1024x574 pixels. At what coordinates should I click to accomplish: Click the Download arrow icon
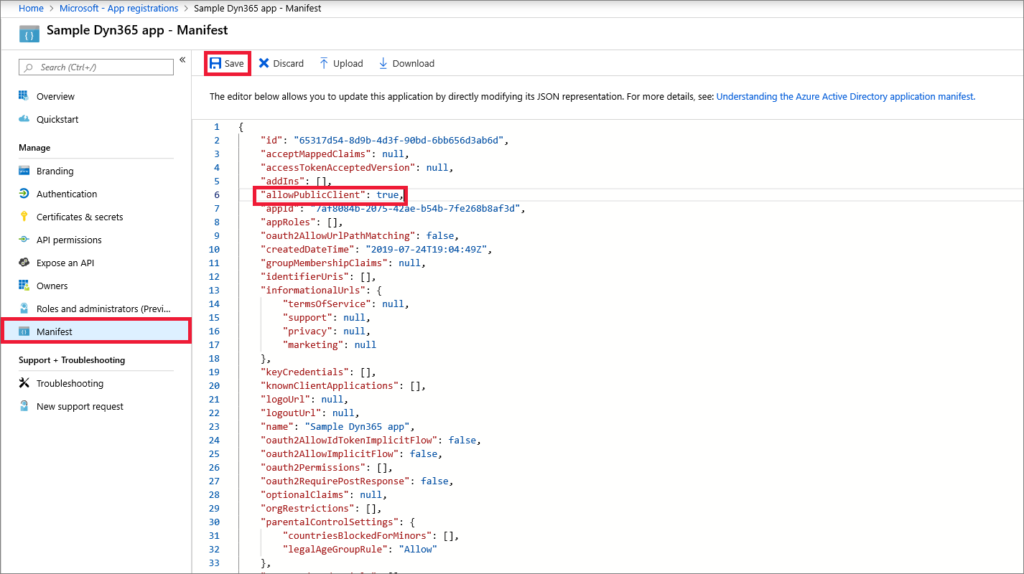coord(383,63)
